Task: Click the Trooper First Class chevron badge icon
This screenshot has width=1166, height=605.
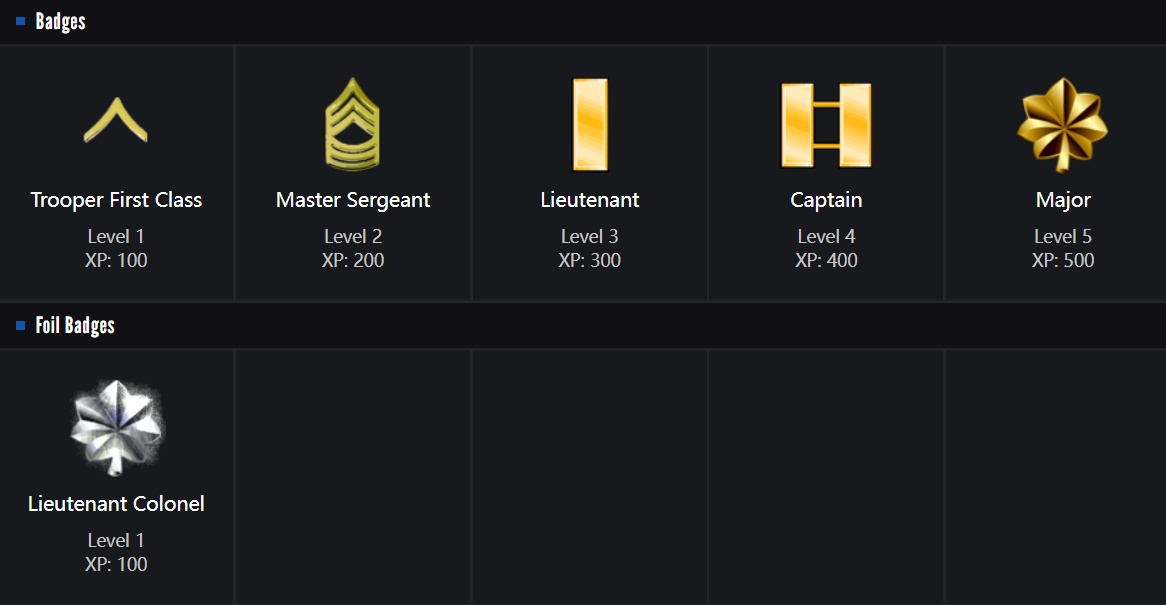Action: pyautogui.click(x=116, y=121)
